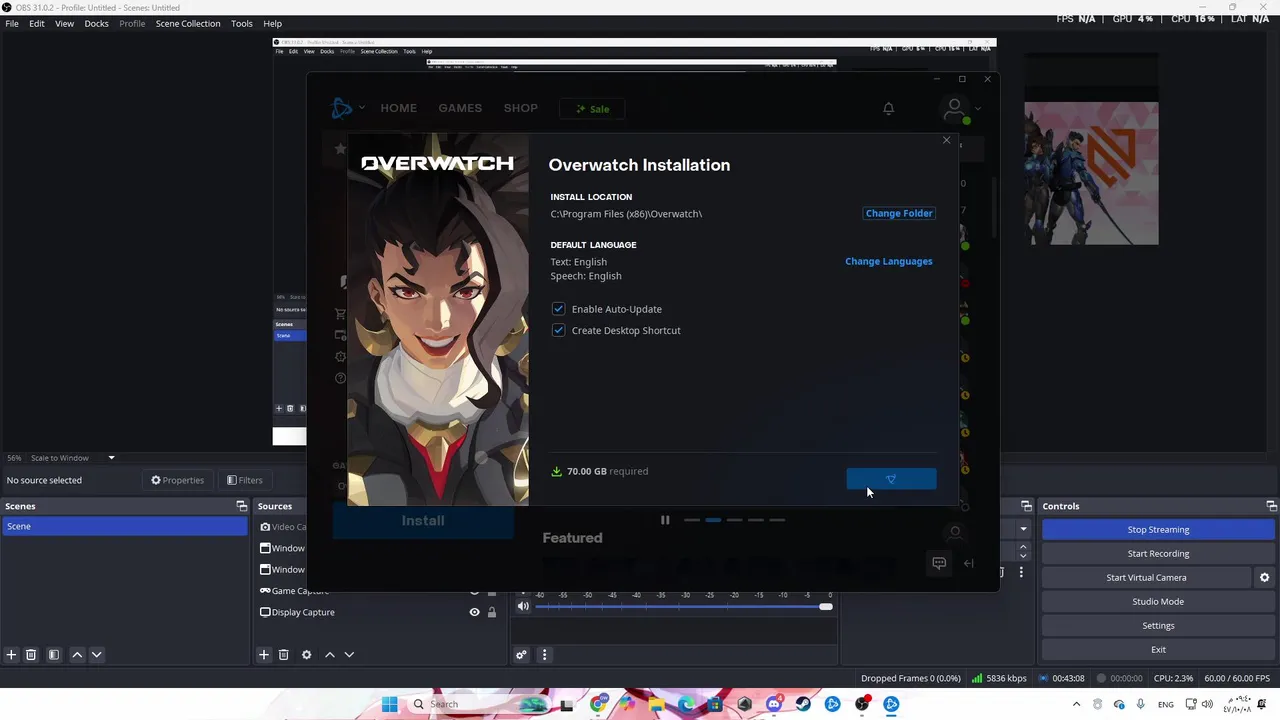The width and height of the screenshot is (1280, 720).
Task: Click the Windows Start button
Action: point(389,704)
